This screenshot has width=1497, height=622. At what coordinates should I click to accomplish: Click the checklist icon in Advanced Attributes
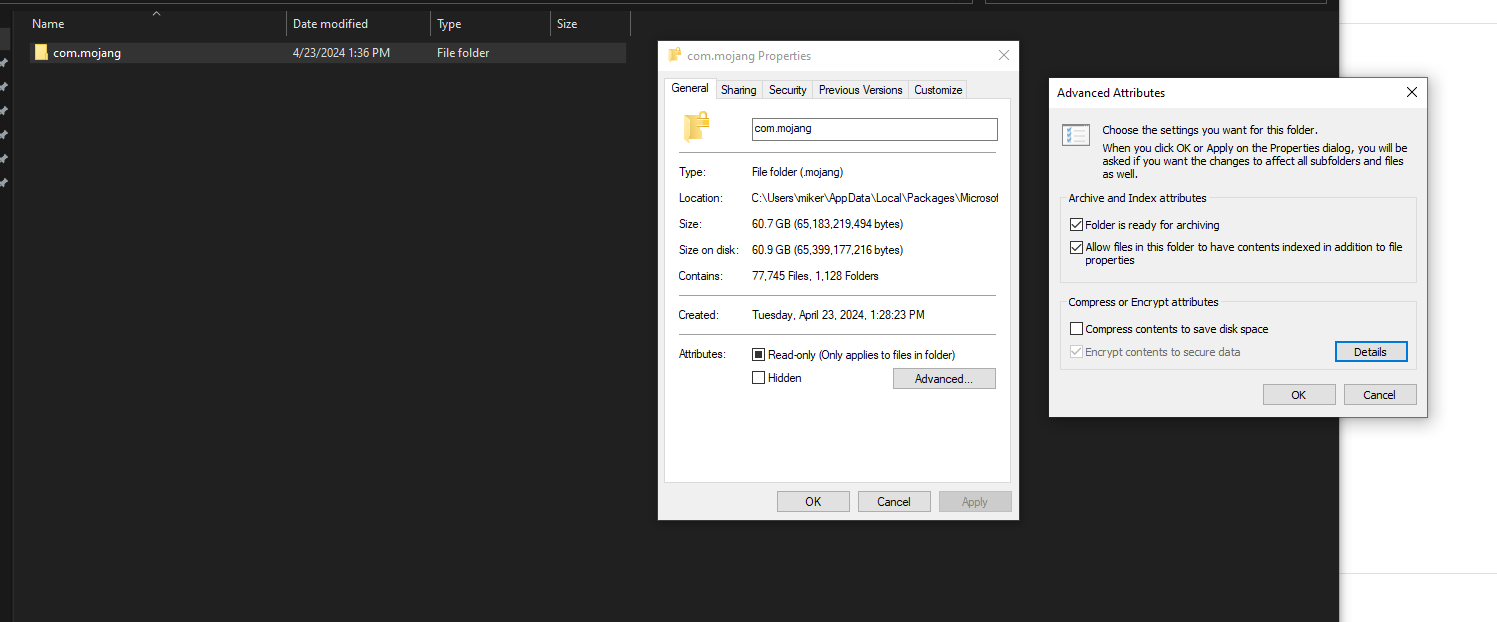coord(1076,136)
